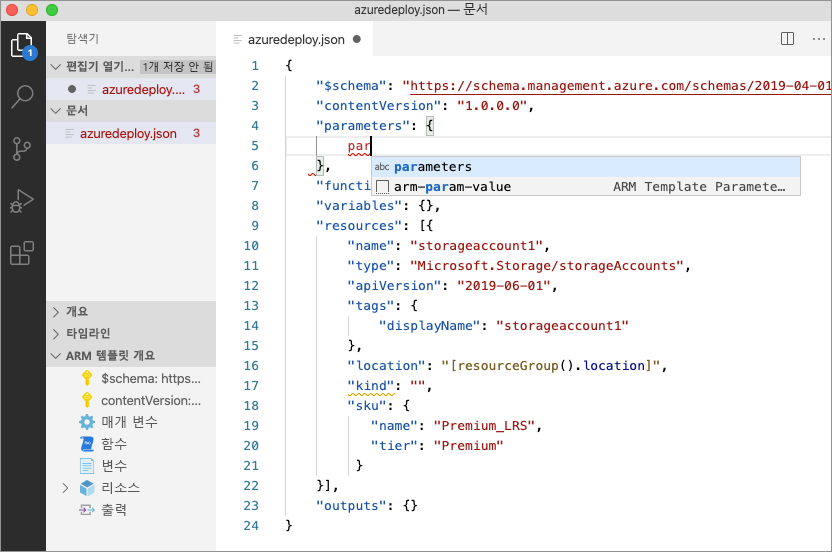Collapse the 문서 folder section
Screen dimensions: 832x552
click(x=56, y=110)
